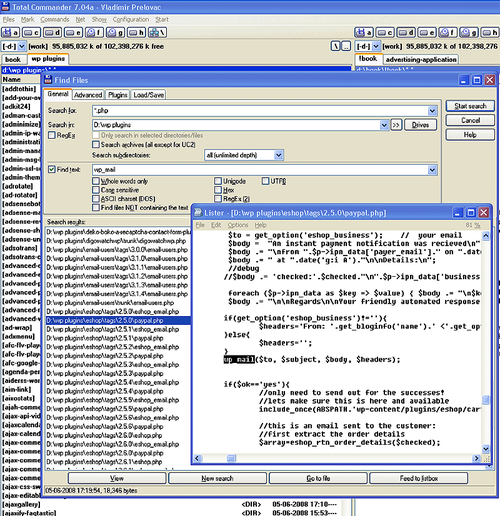Expand the Search for dropdown
Image resolution: width=500 pixels, height=516 pixels.
432,111
